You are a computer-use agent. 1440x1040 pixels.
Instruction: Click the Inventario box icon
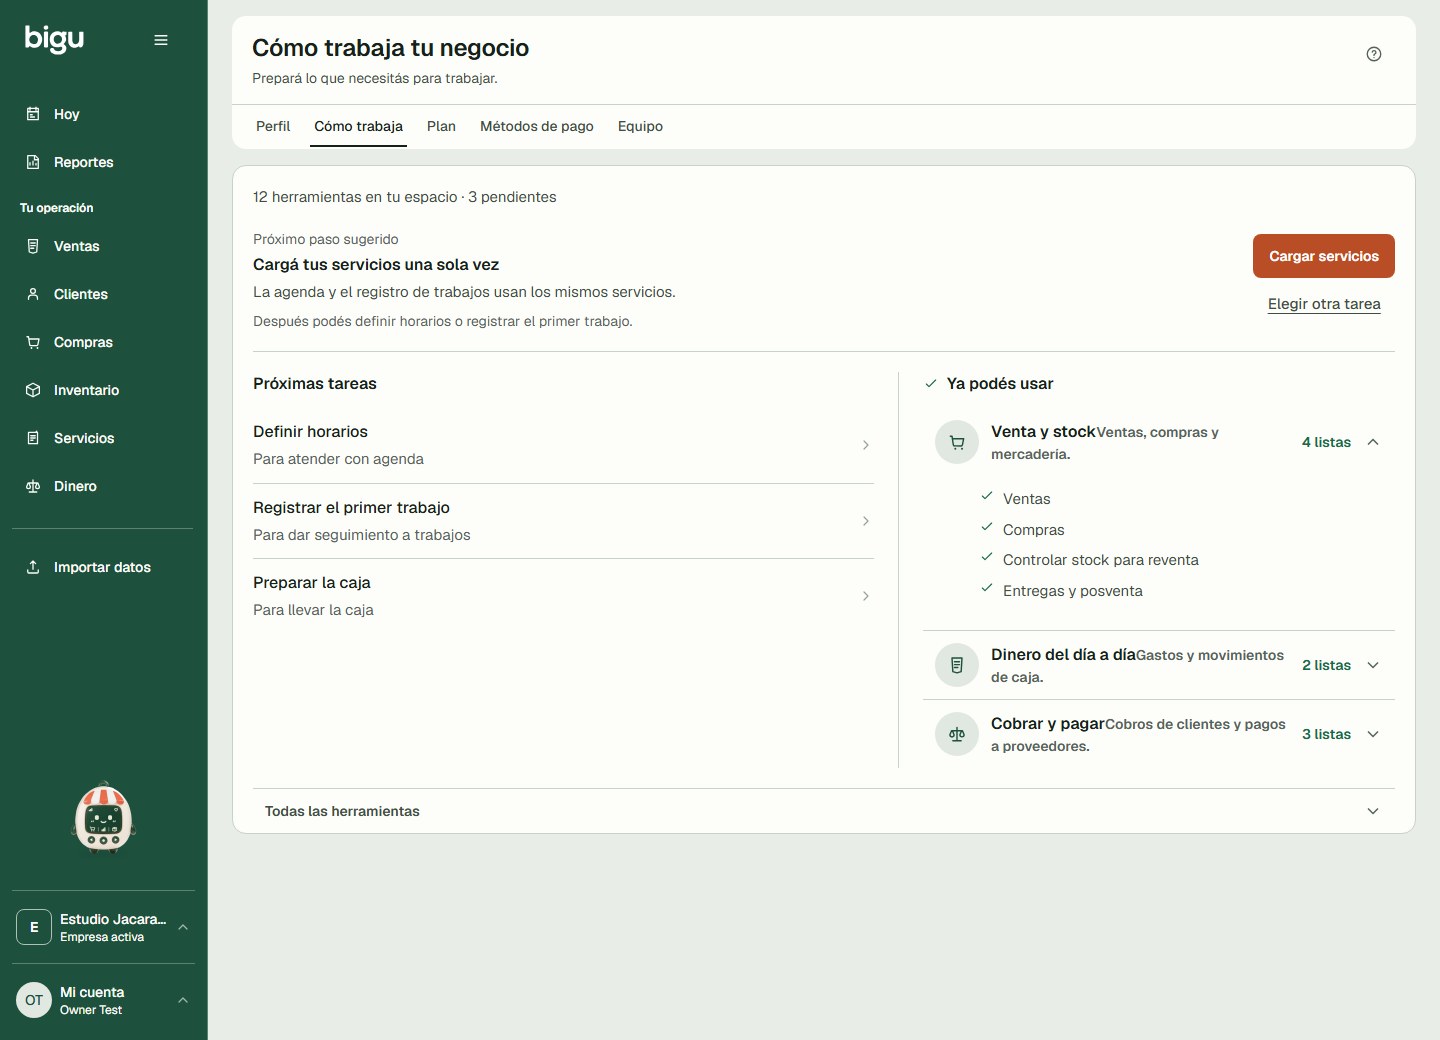(x=33, y=390)
